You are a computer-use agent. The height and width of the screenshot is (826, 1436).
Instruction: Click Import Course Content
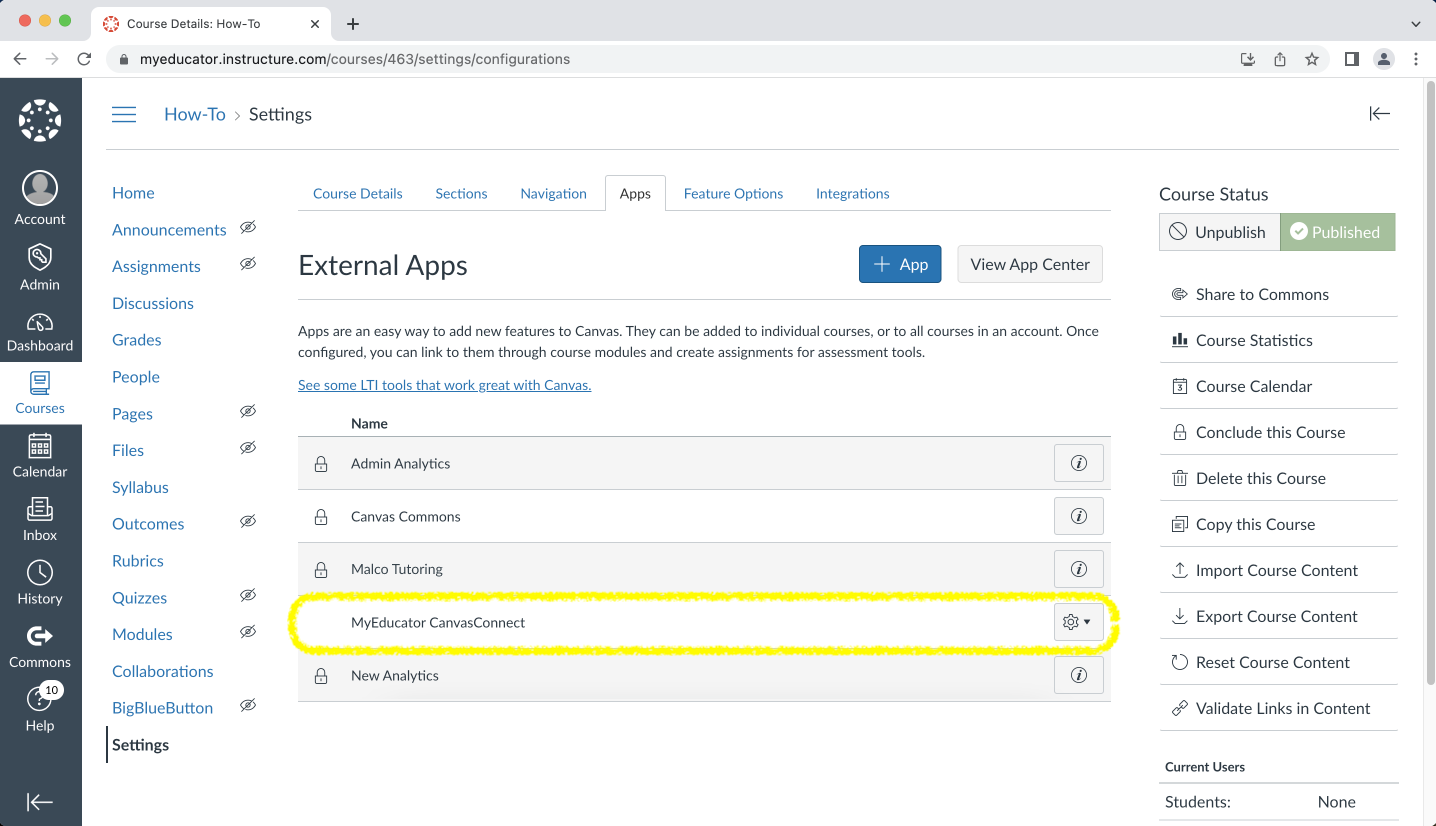point(1278,570)
